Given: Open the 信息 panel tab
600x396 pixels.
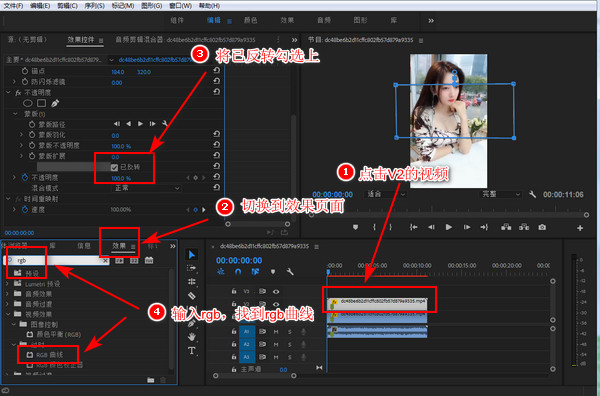Looking at the screenshot, I should coord(84,246).
